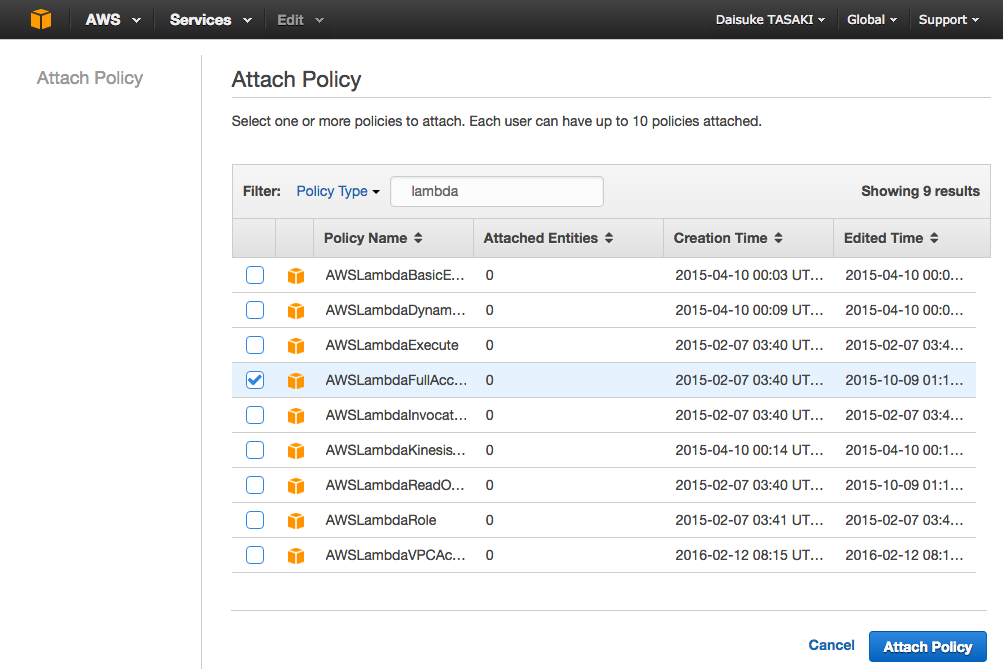1003x669 pixels.
Task: Open the Edit dropdown menu
Action: point(300,20)
